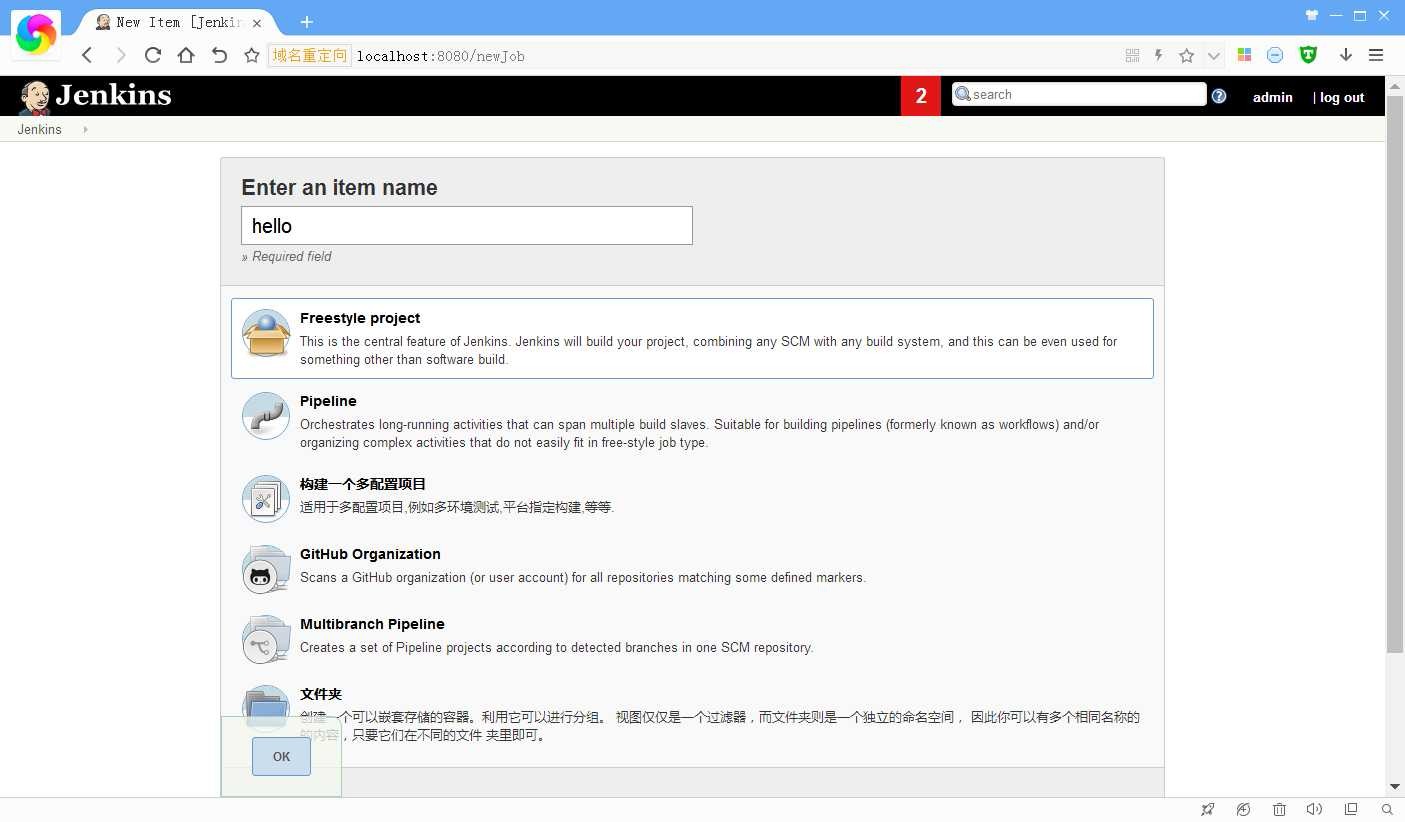
Task: Click the OK button
Action: pos(281,757)
